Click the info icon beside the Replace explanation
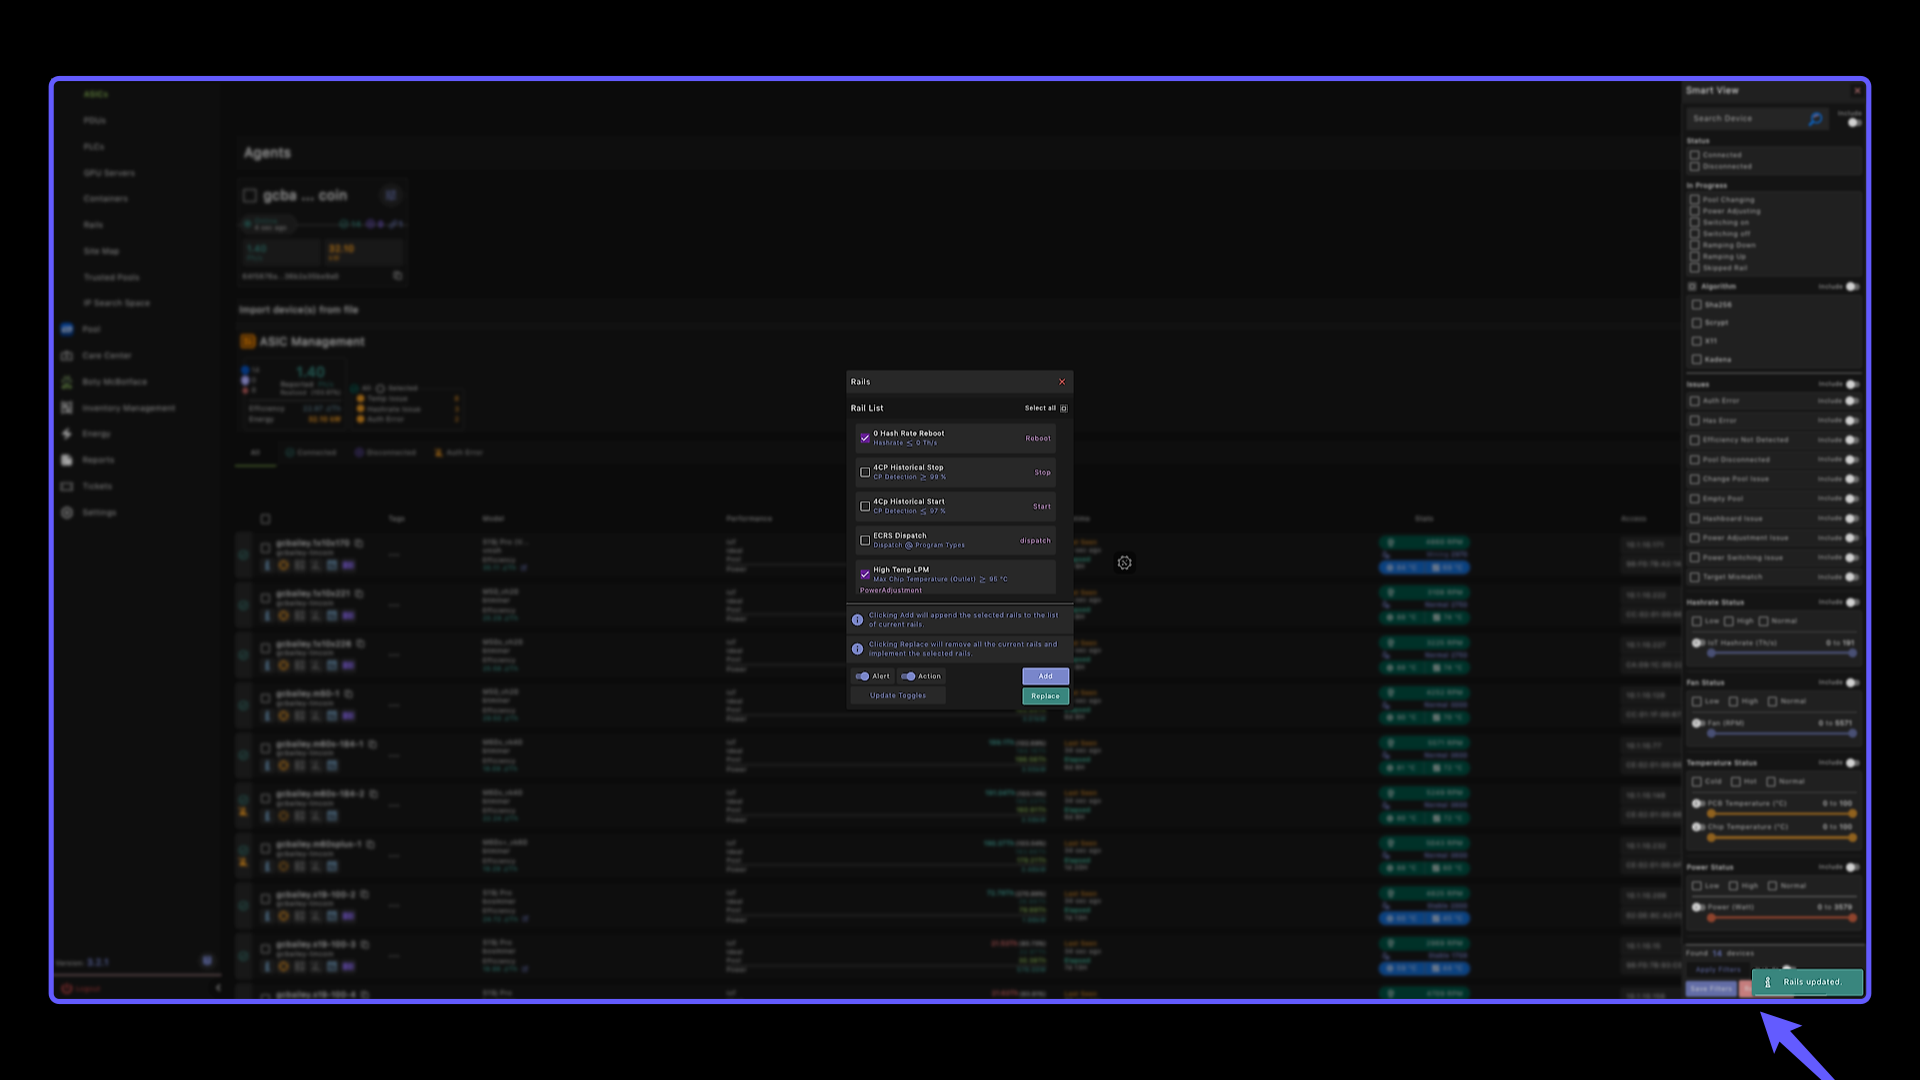The height and width of the screenshot is (1080, 1920). (x=857, y=649)
